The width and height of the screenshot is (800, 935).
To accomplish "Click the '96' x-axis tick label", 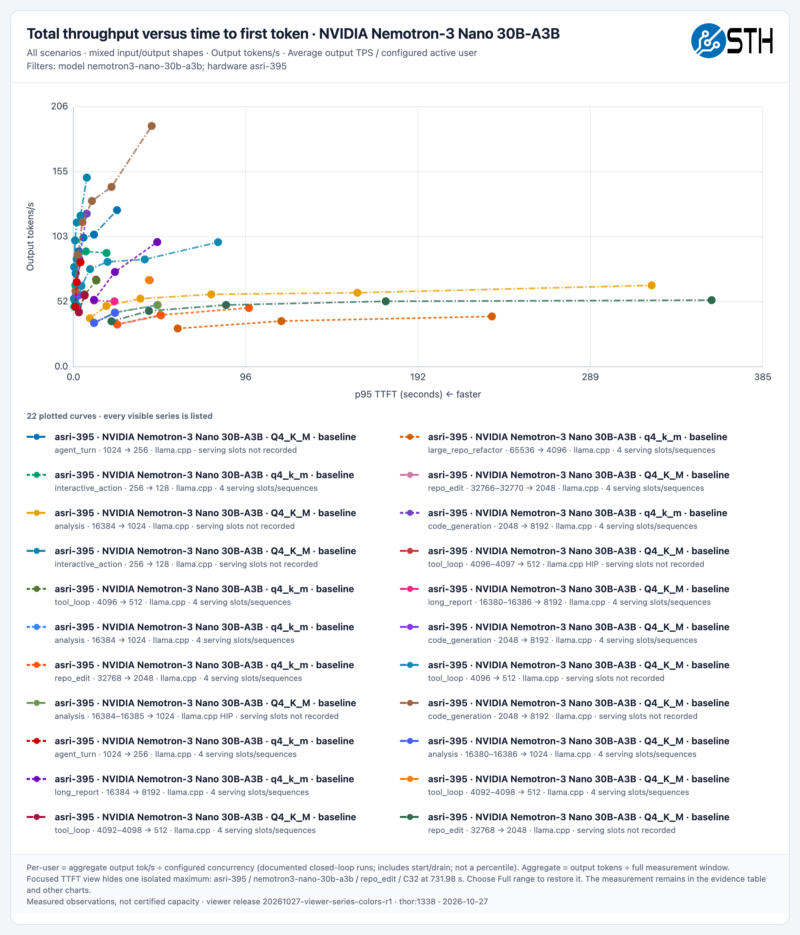I will tap(246, 377).
